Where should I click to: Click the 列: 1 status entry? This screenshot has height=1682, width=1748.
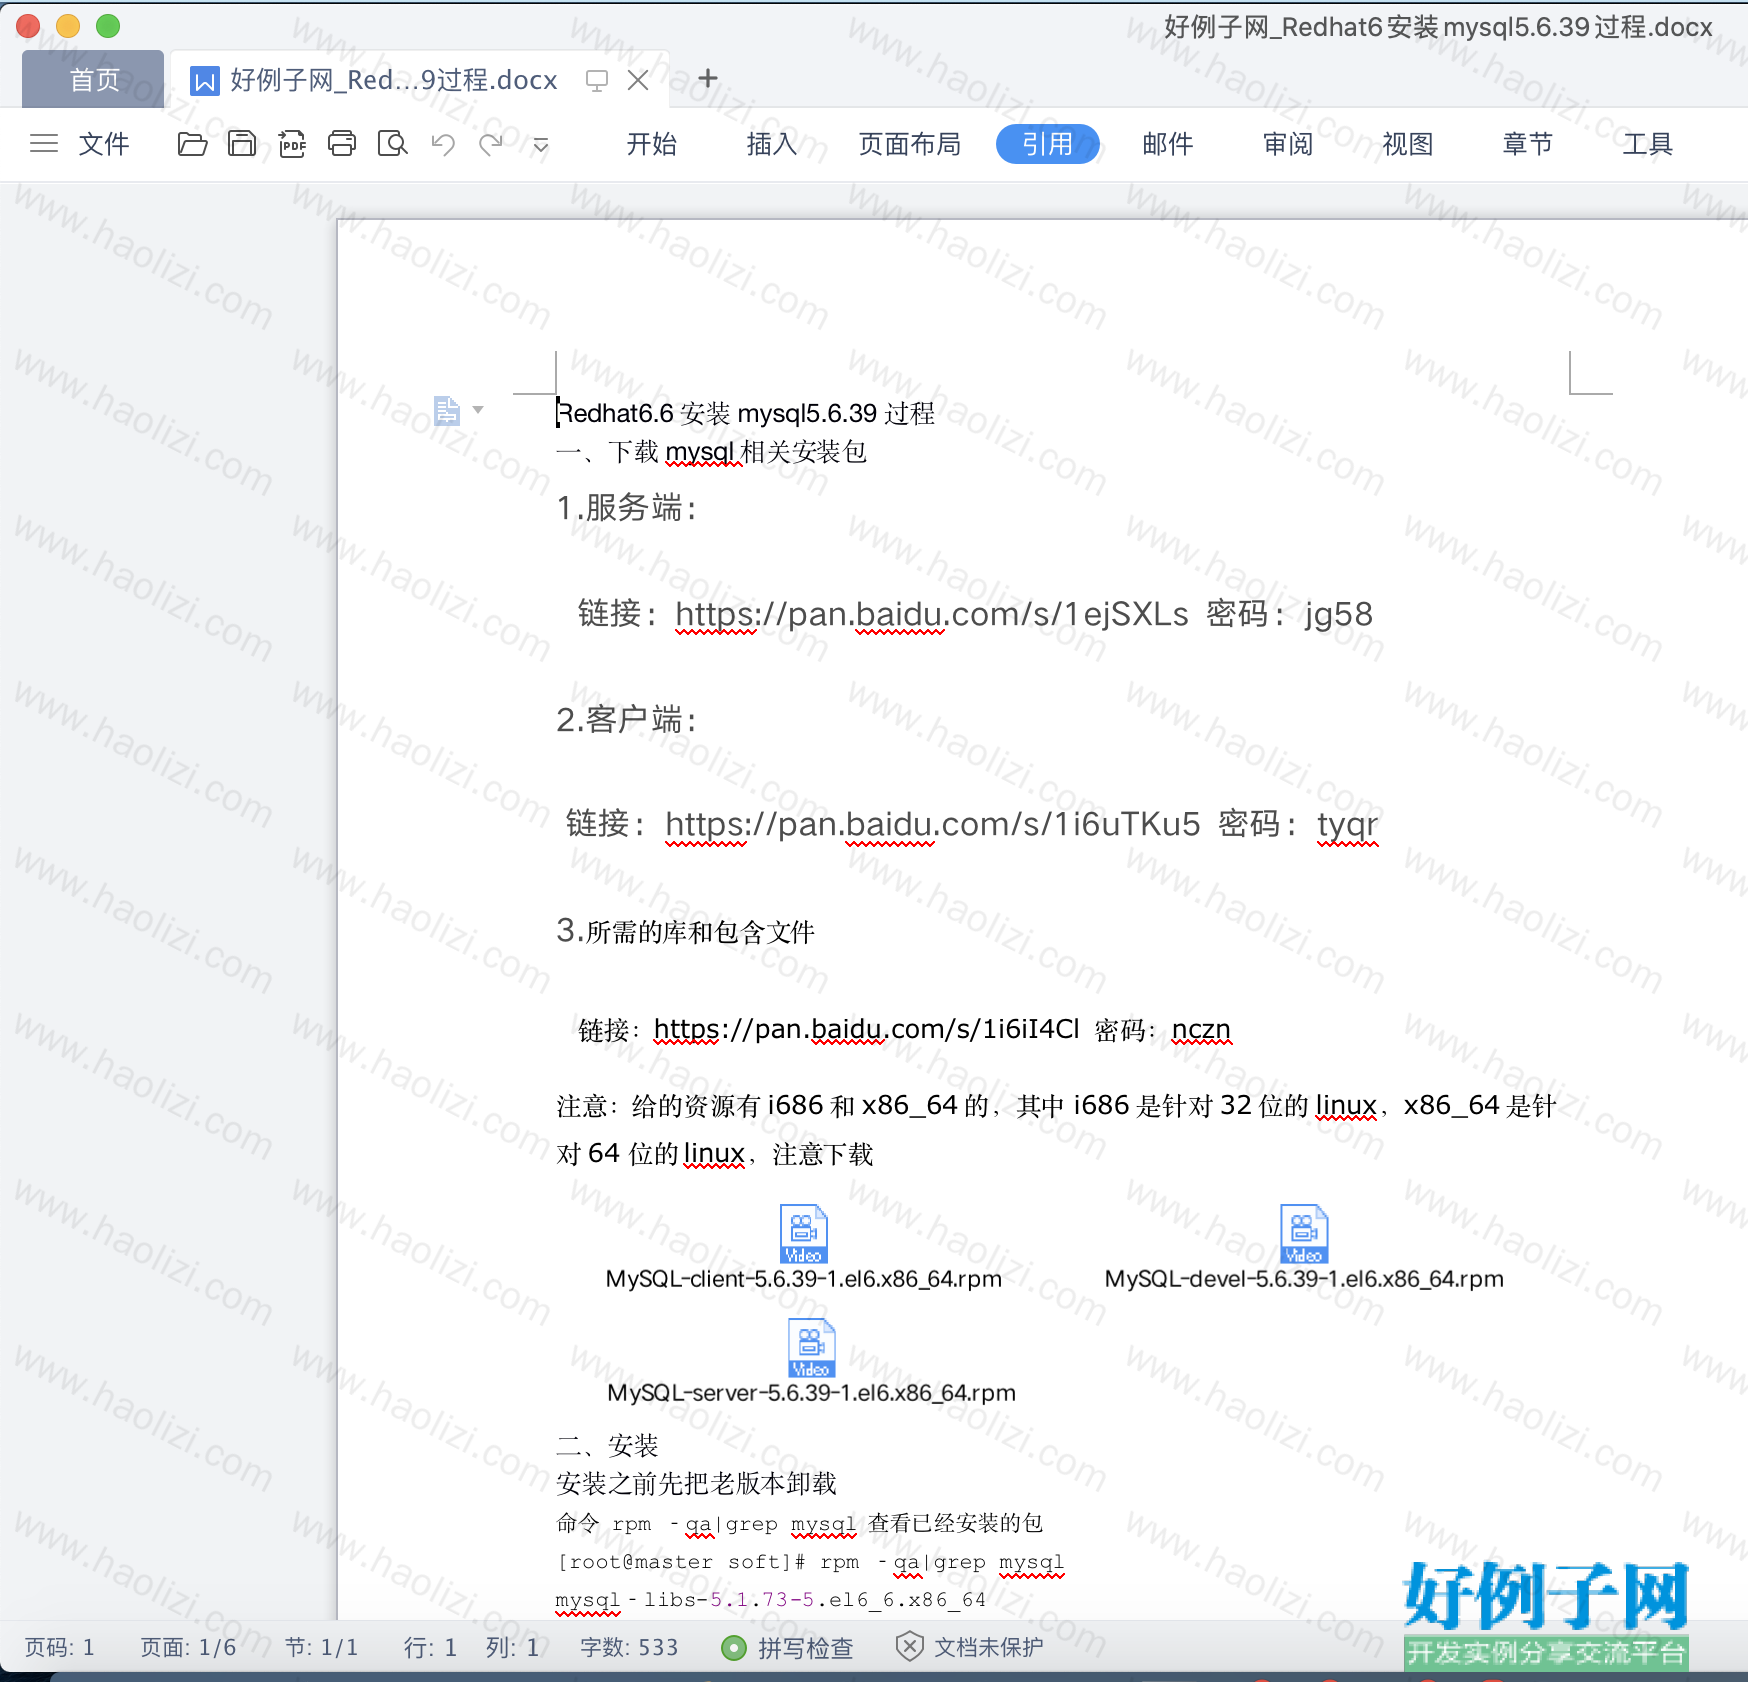coord(513,1647)
